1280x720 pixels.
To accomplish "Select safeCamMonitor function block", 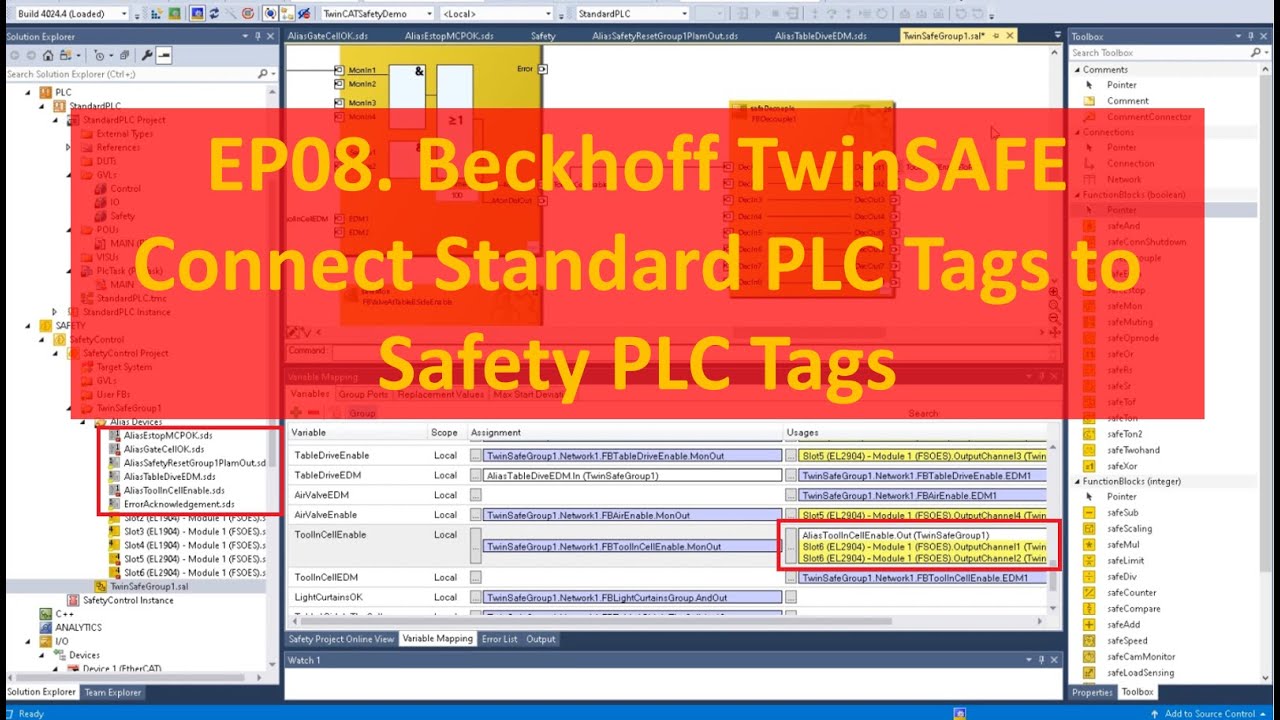I will pos(1140,656).
